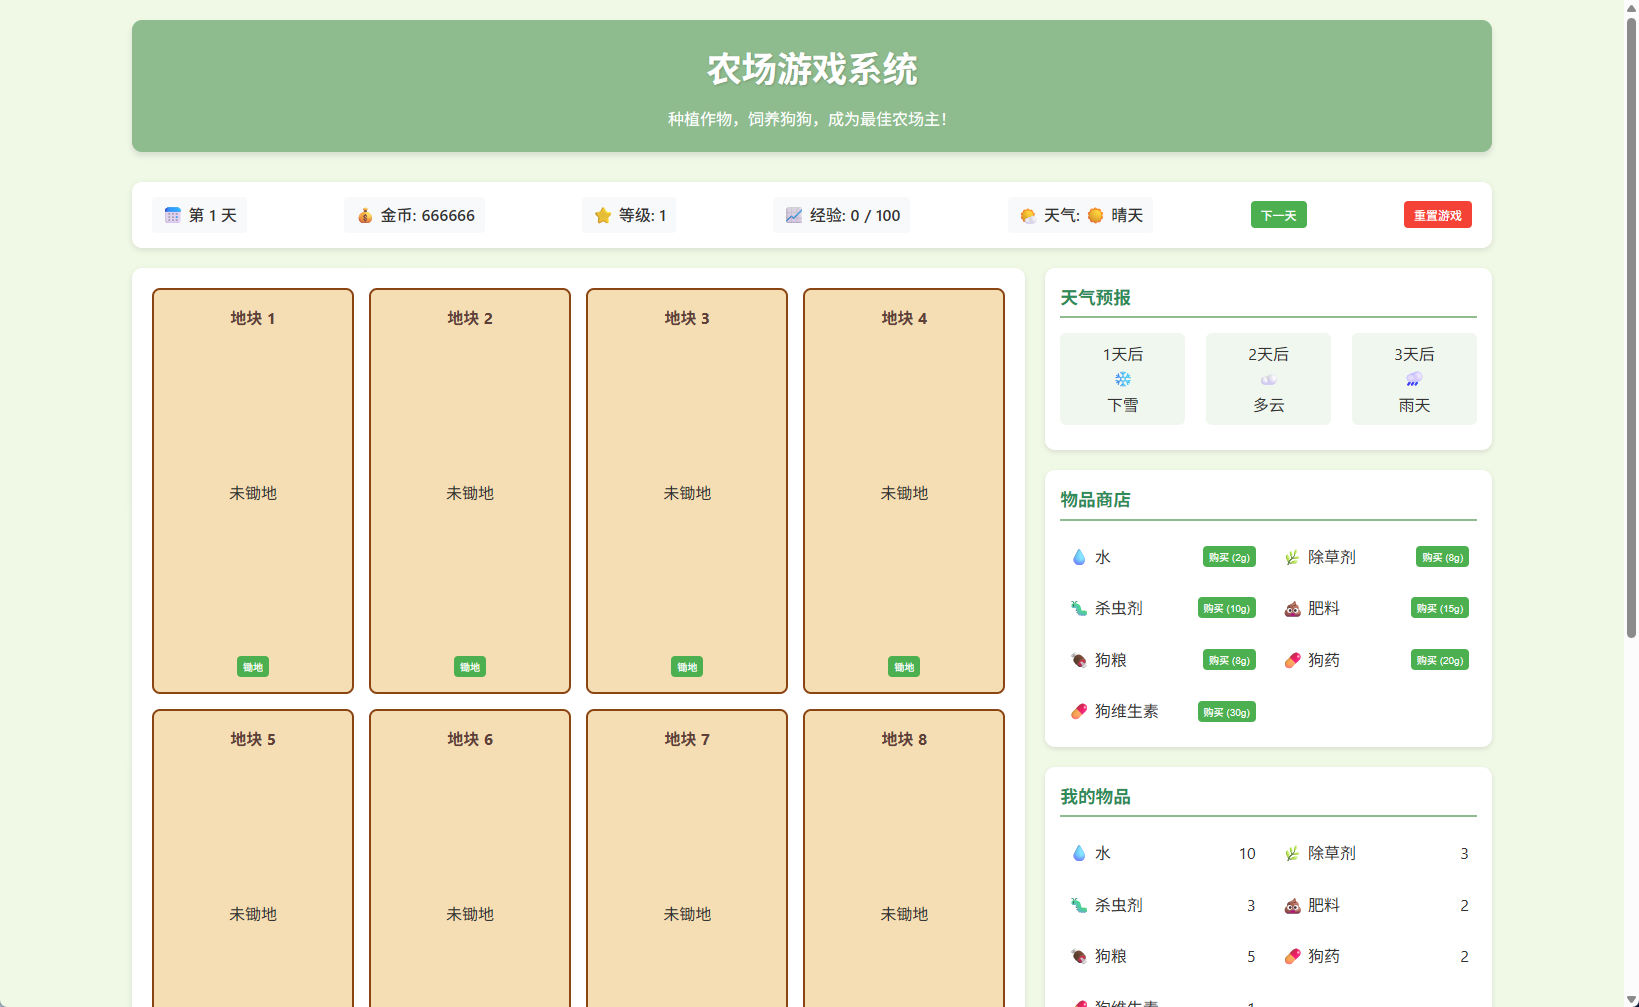This screenshot has height=1007, width=1639.
Task: Click the 农场游戏系统 title
Action: click(x=812, y=69)
